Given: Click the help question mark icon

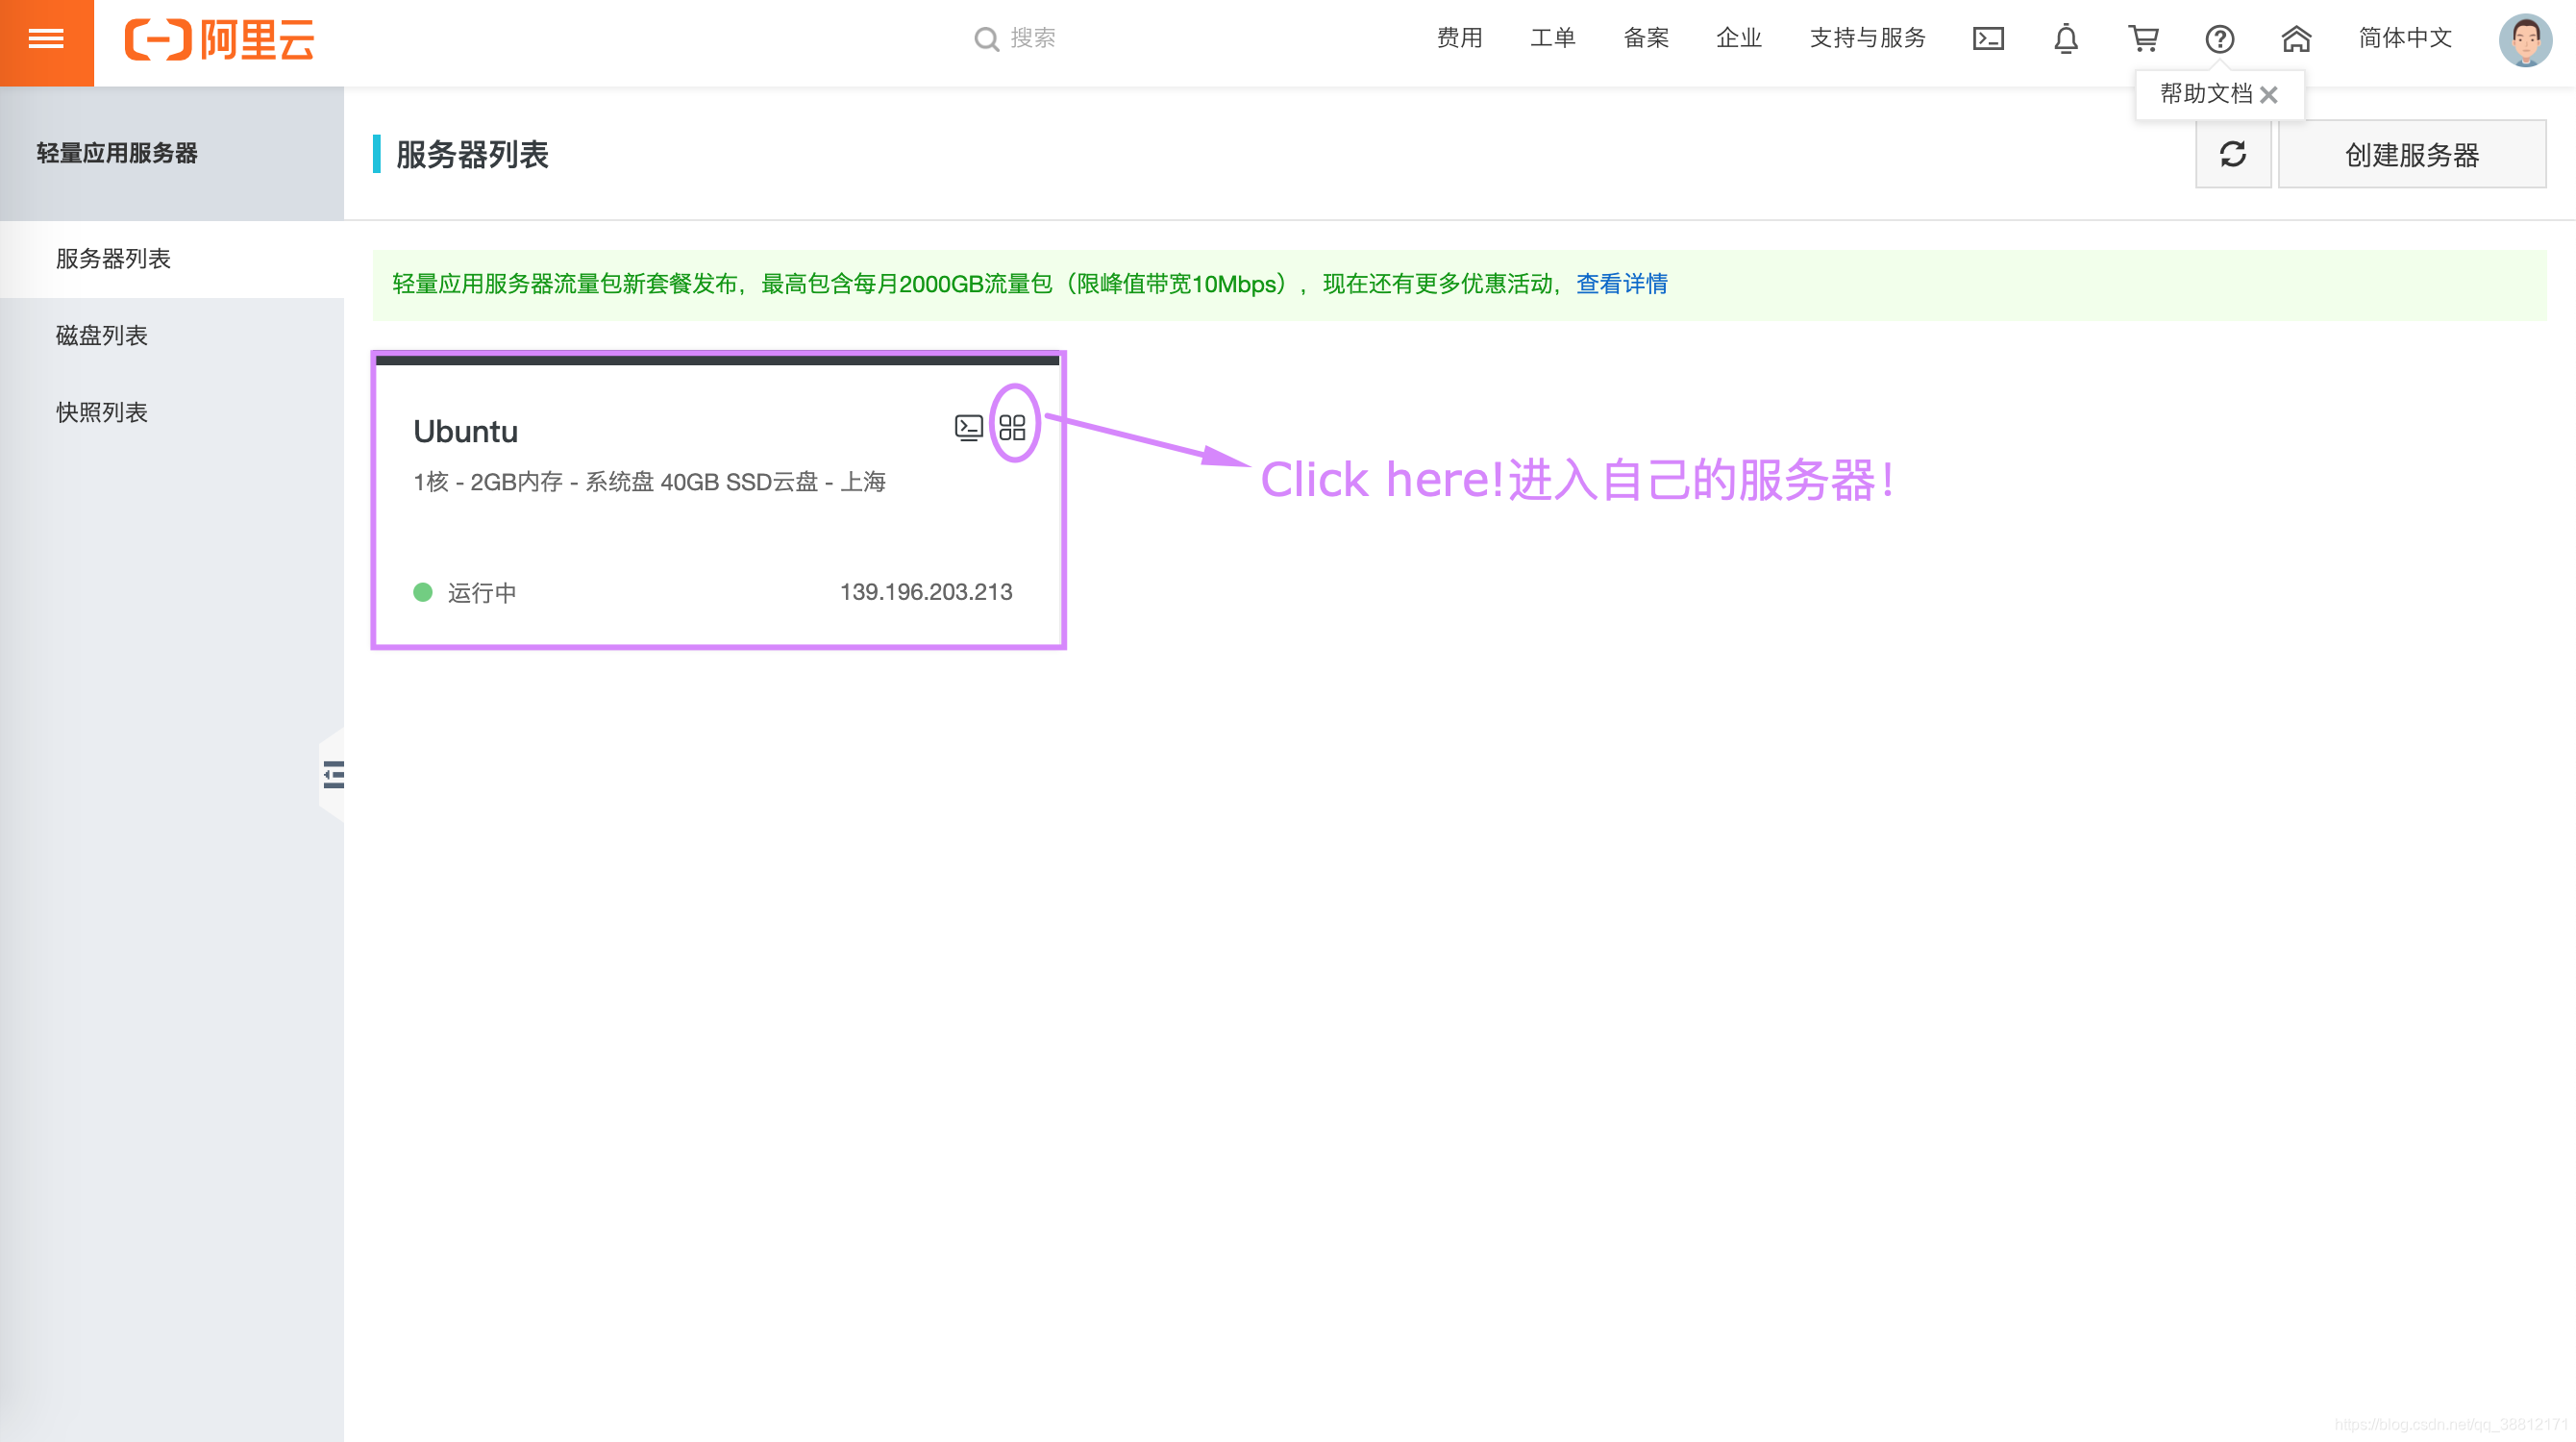Looking at the screenshot, I should tap(2219, 39).
